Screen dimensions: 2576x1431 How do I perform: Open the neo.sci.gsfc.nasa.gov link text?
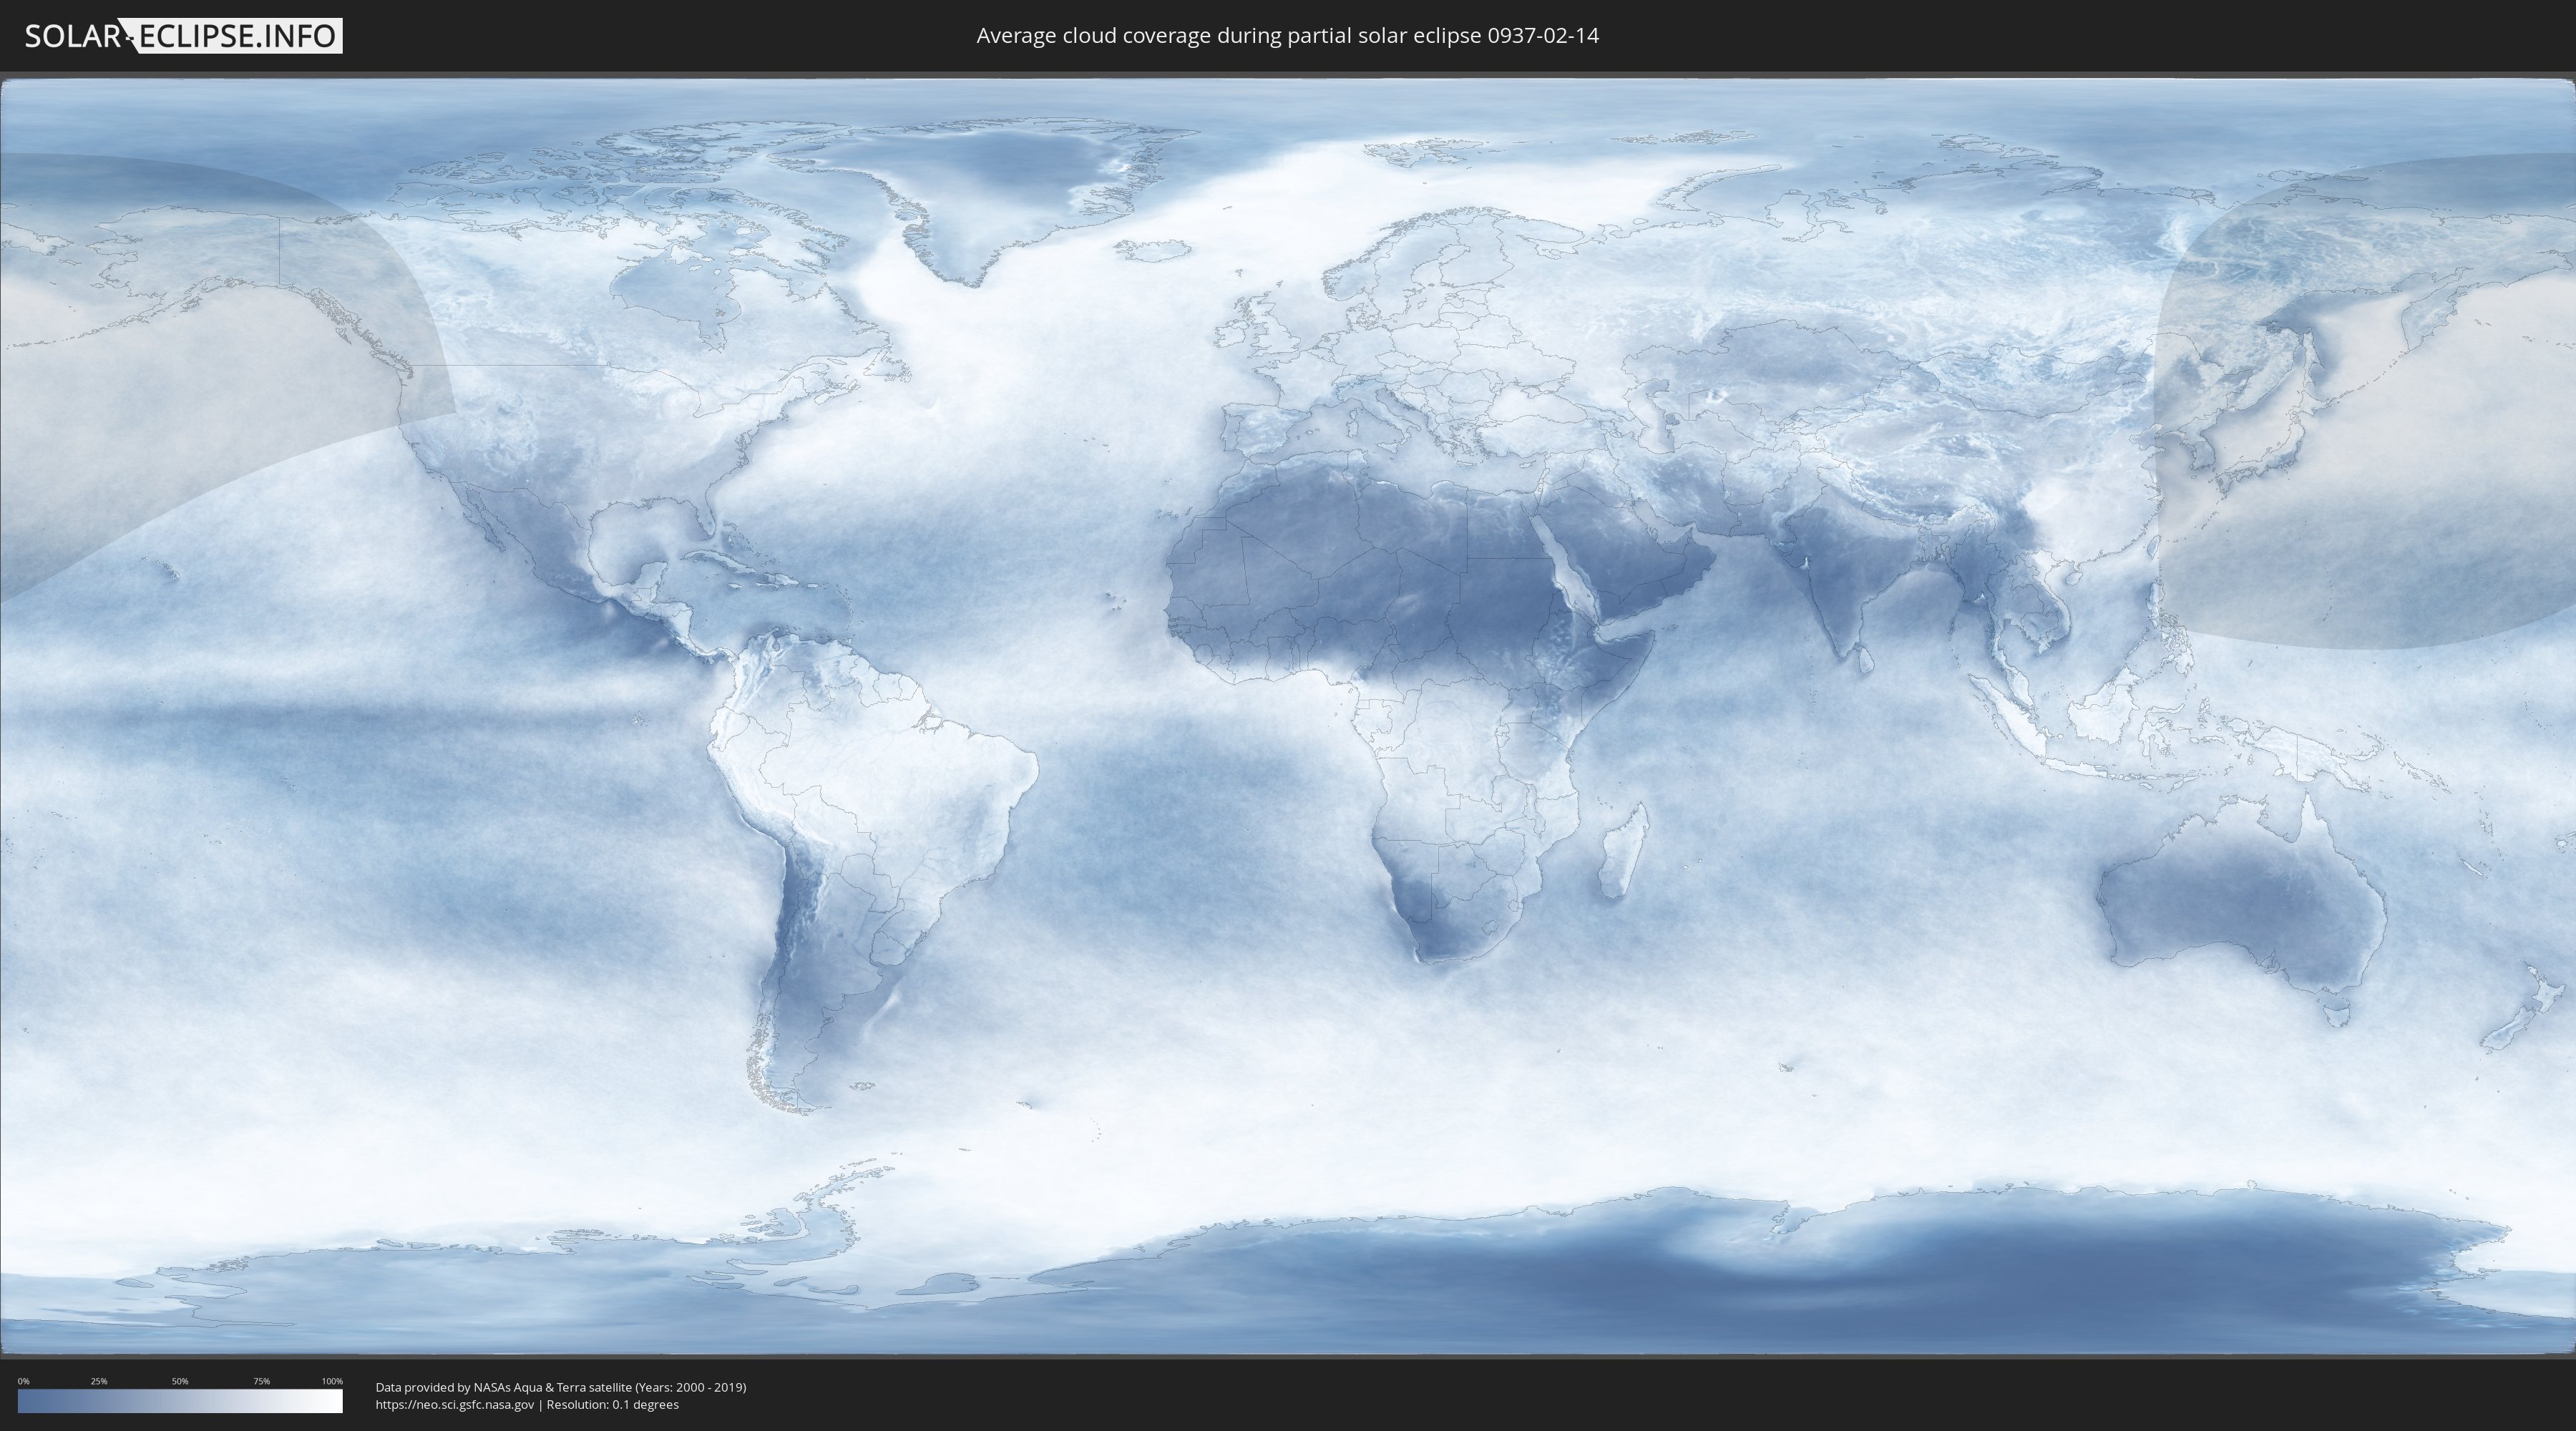(455, 1404)
